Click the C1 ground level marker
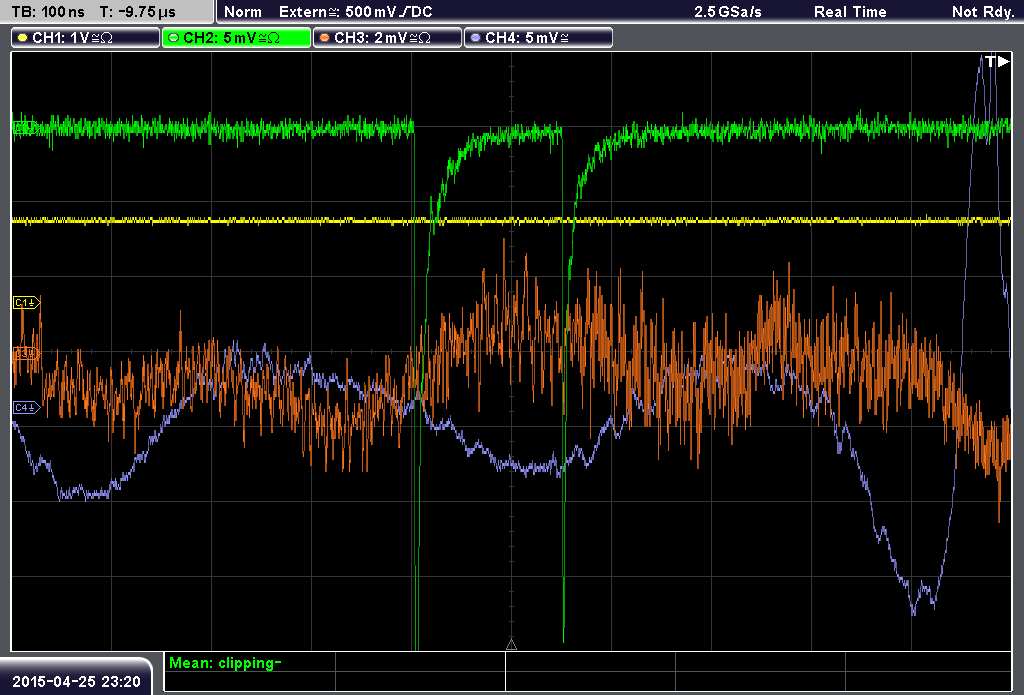 tap(27, 302)
